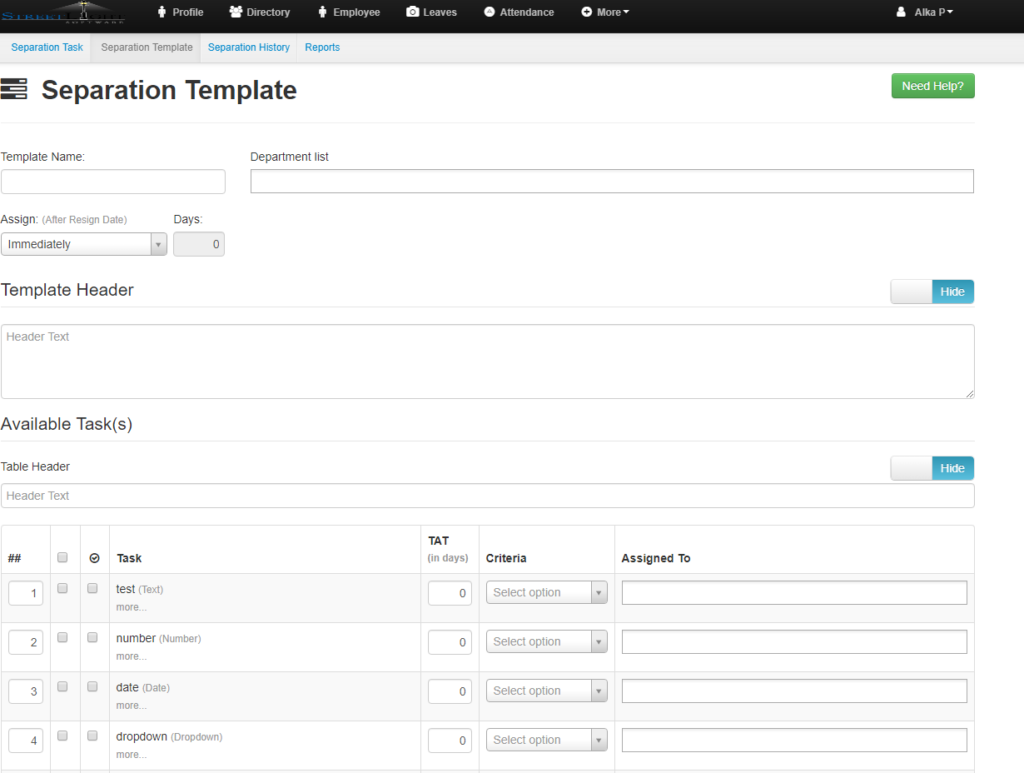
Task: Open the Criteria dropdown for the number task
Action: point(546,641)
